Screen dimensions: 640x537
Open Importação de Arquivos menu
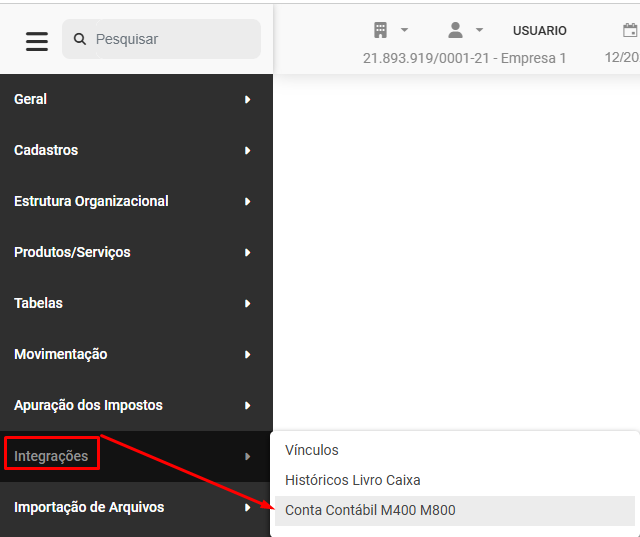pos(89,507)
